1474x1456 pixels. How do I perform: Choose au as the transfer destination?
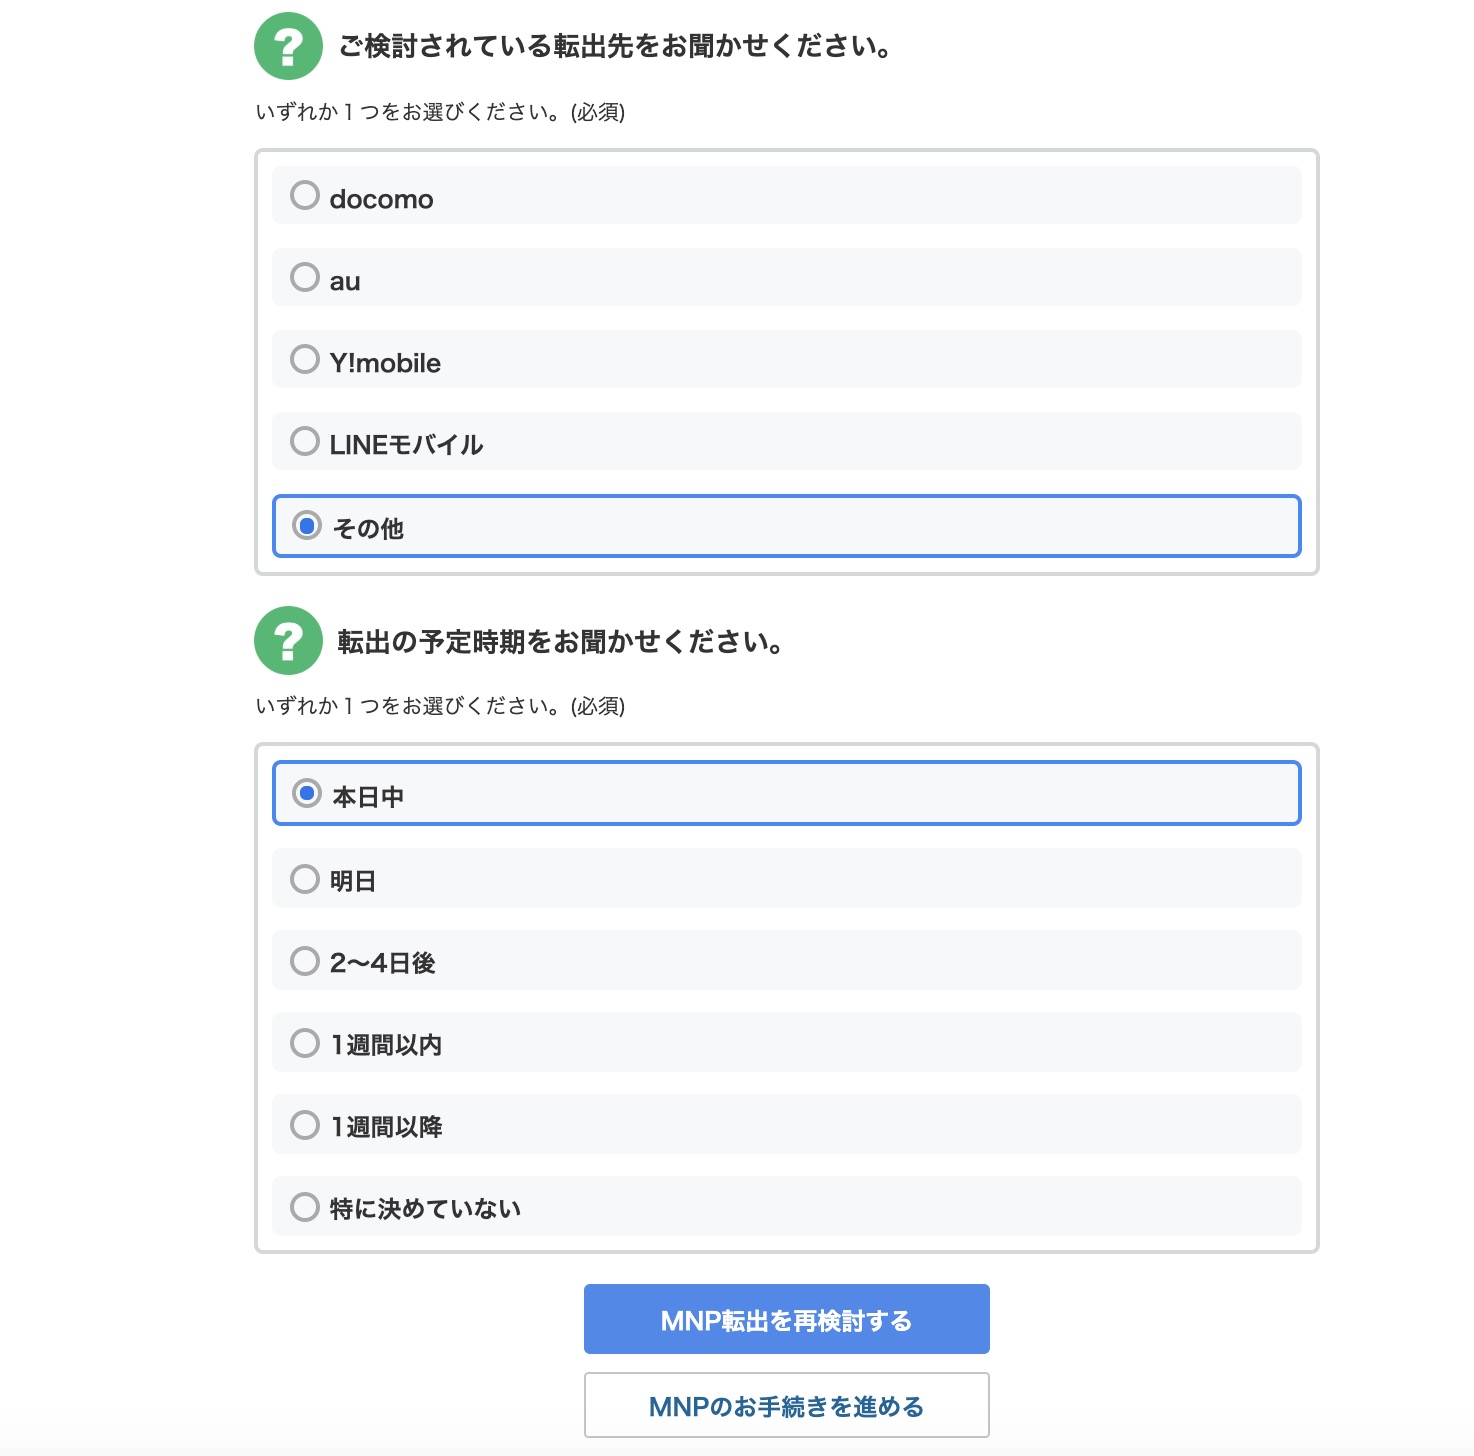coord(305,277)
